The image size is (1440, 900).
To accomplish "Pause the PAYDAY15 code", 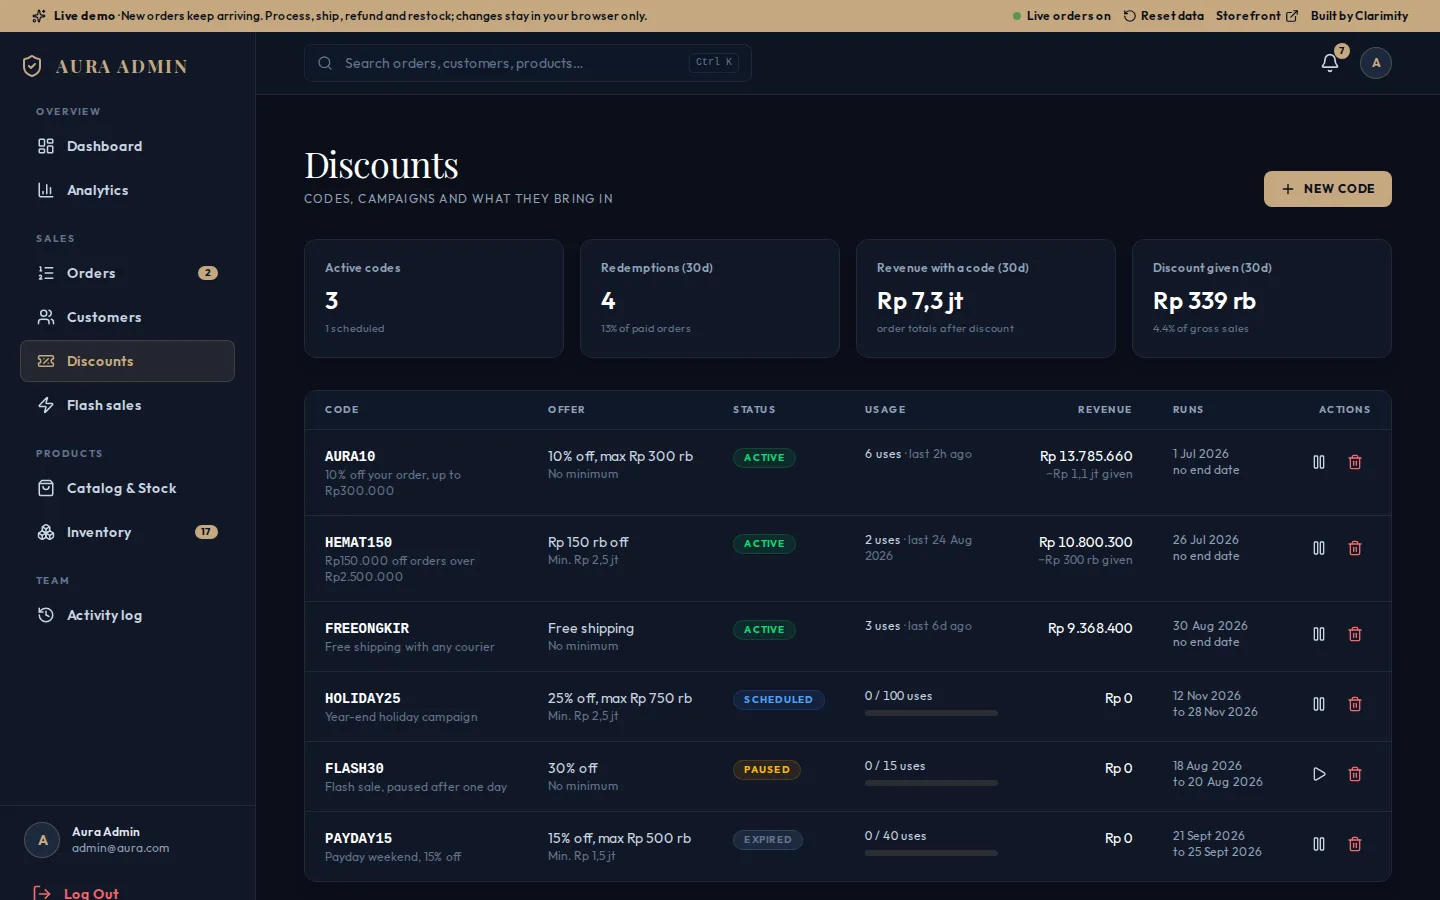I will click(x=1319, y=844).
